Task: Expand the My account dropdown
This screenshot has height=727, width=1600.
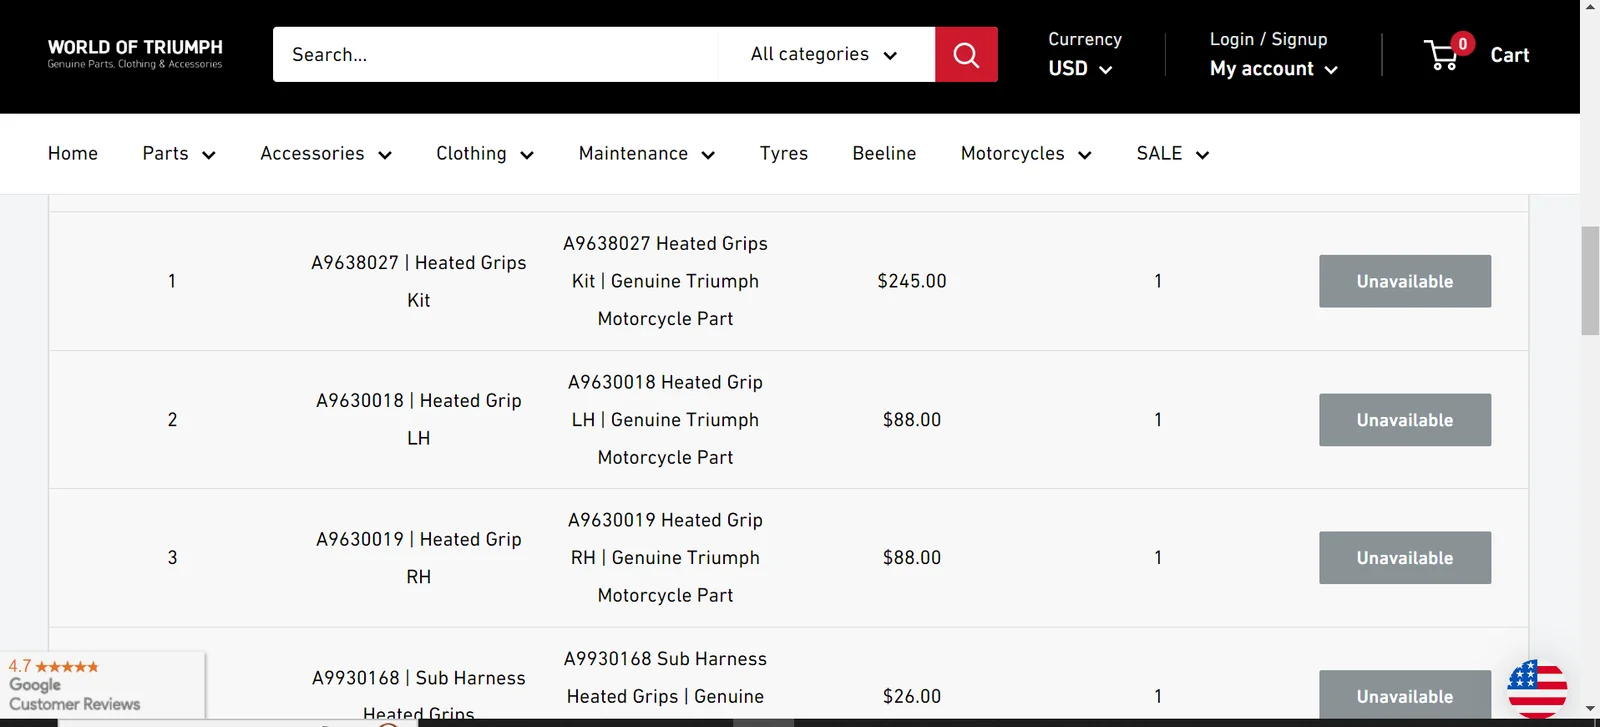Action: [x=1272, y=69]
